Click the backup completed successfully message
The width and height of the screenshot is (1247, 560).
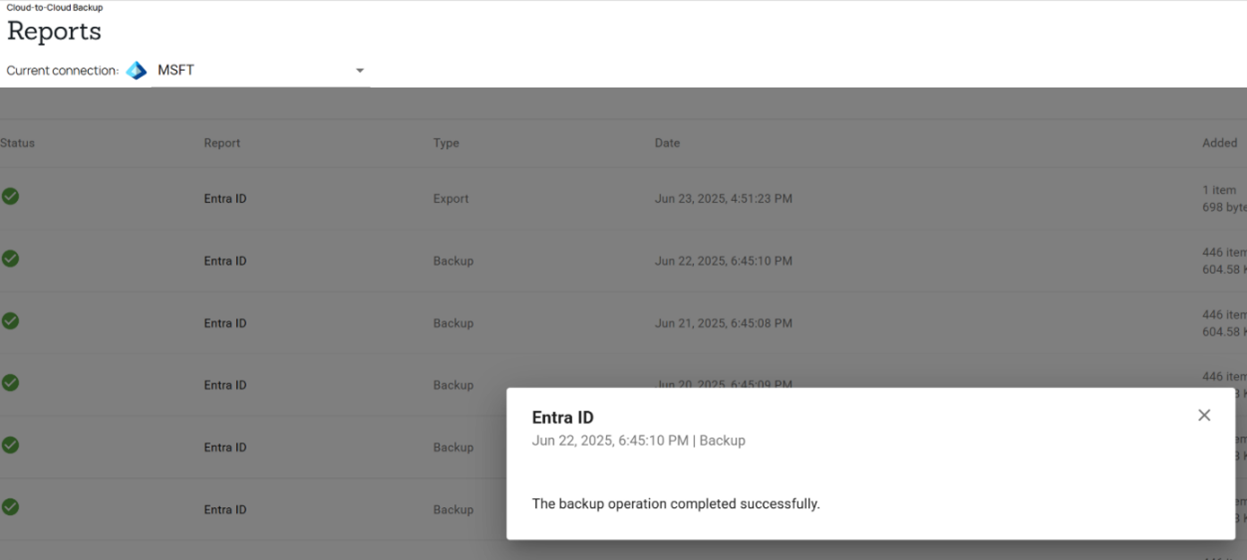[x=675, y=504]
